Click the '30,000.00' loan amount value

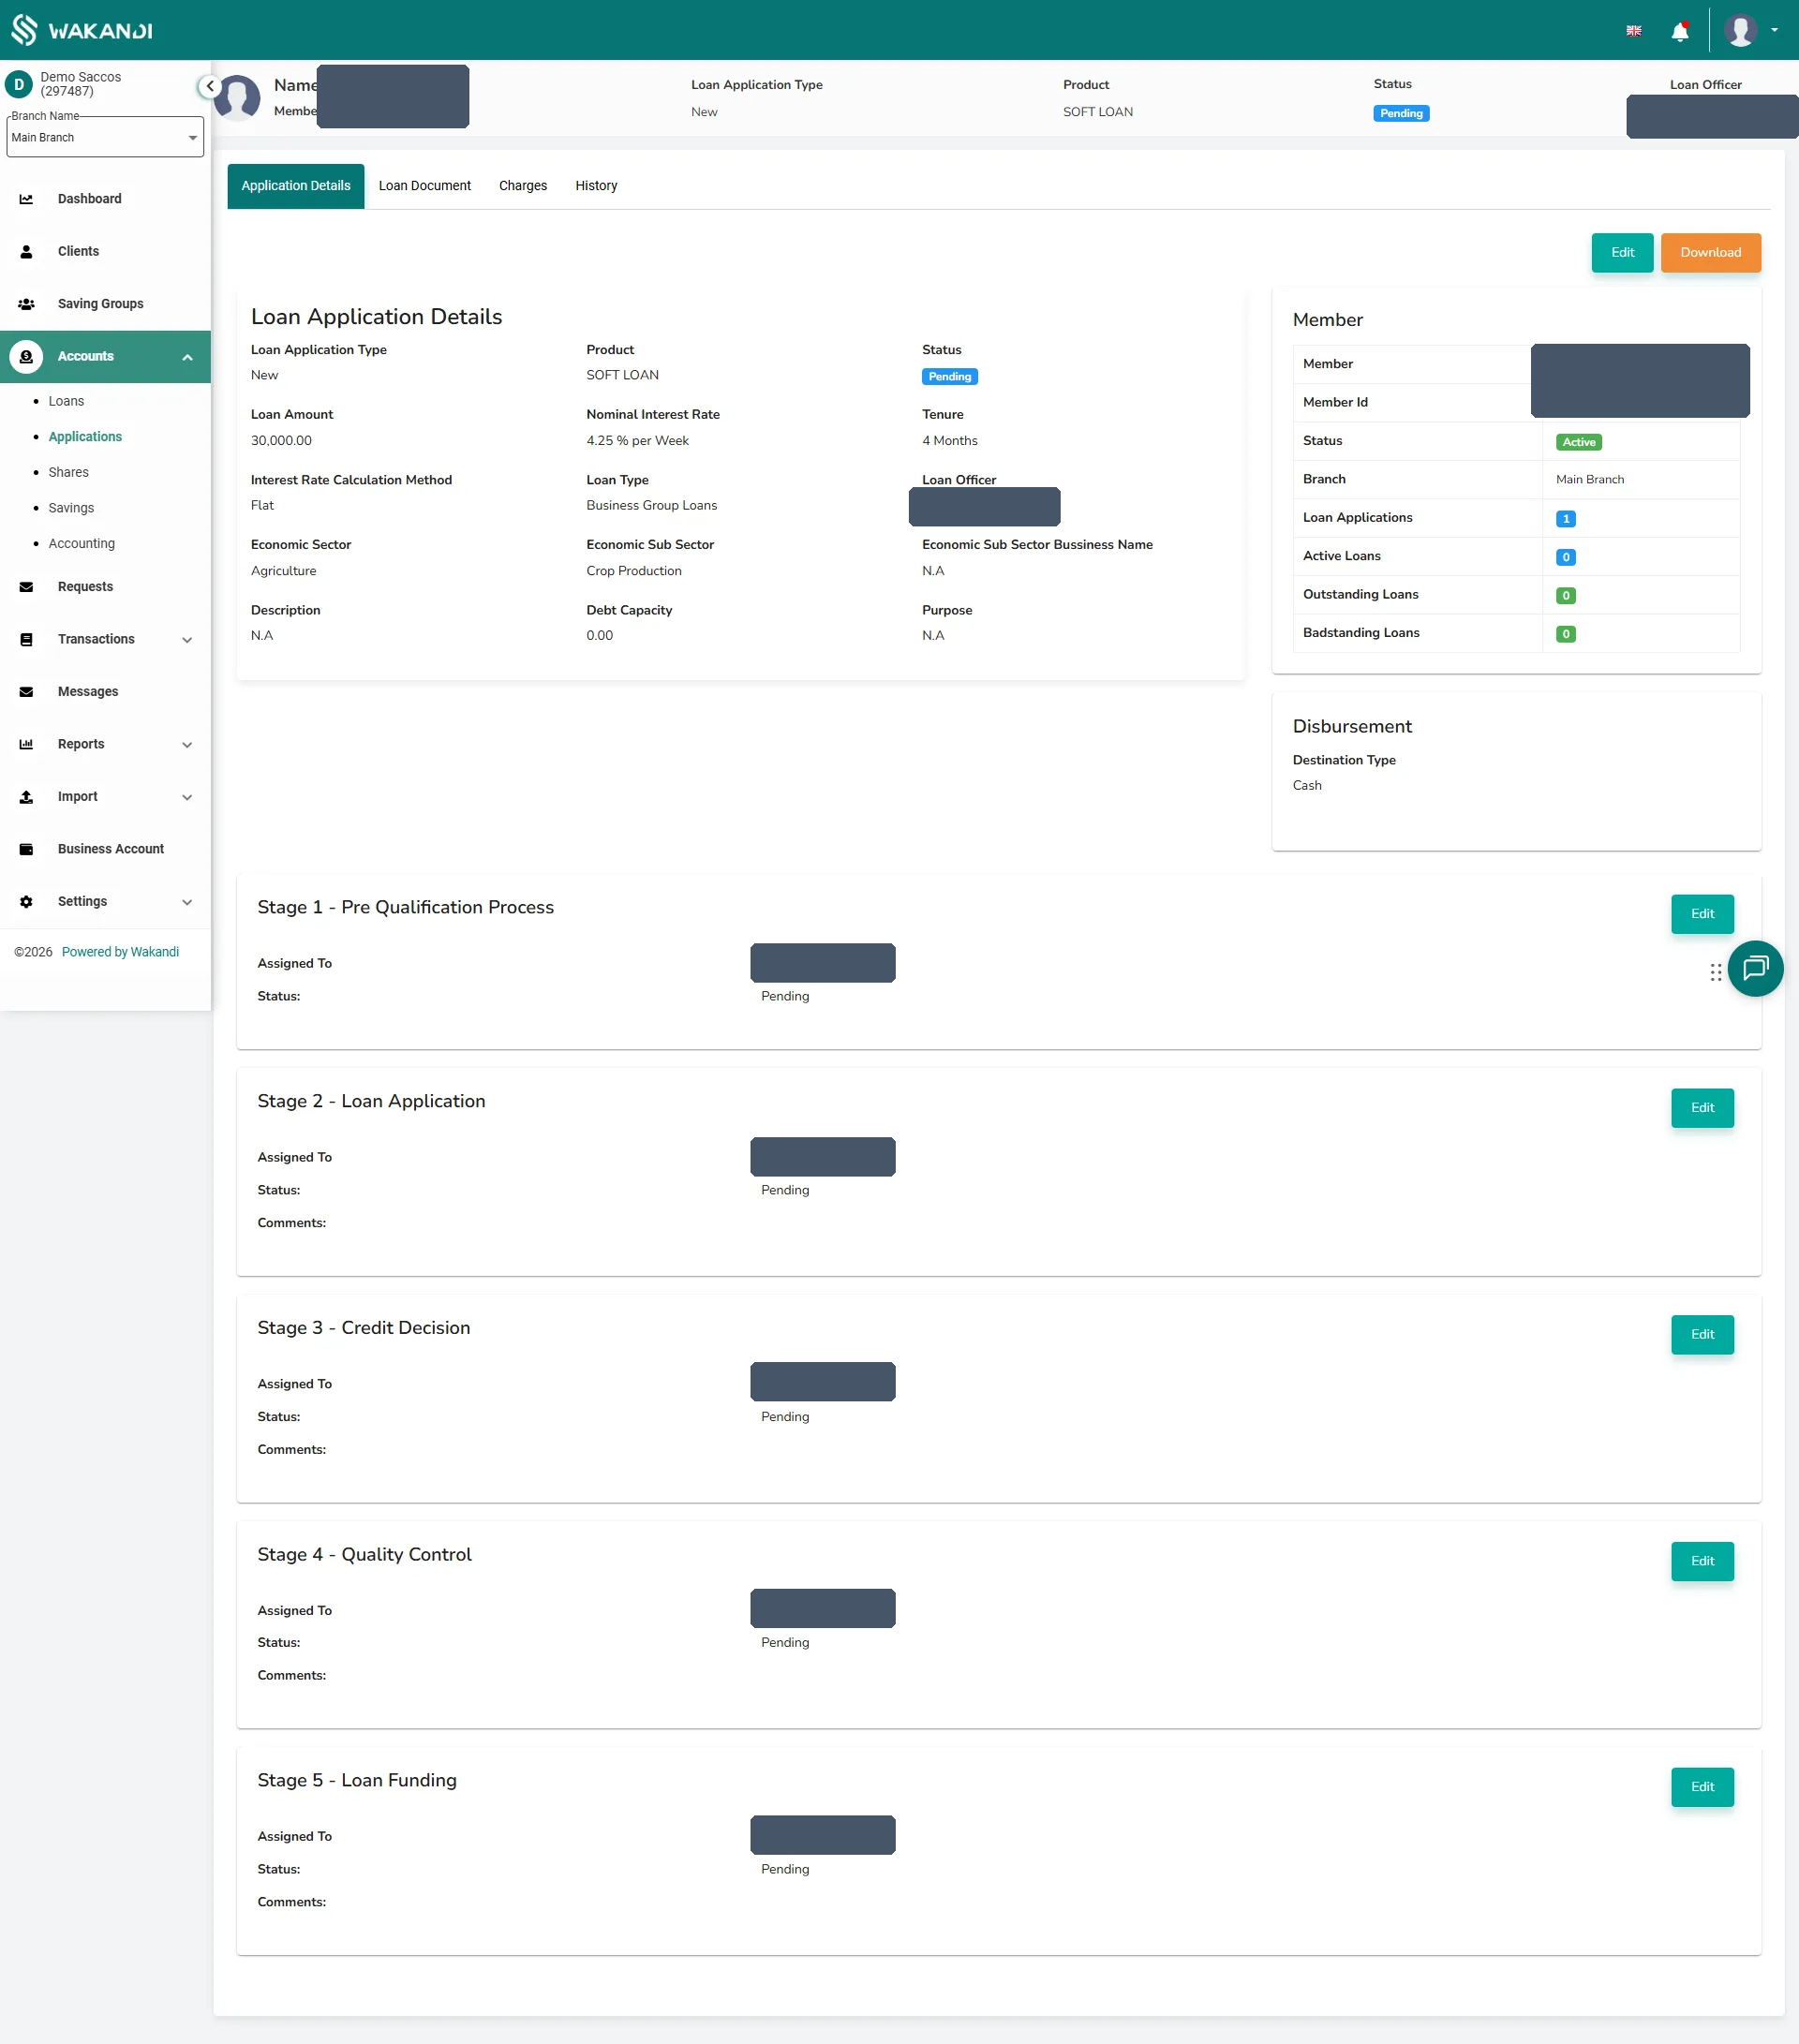tap(281, 441)
